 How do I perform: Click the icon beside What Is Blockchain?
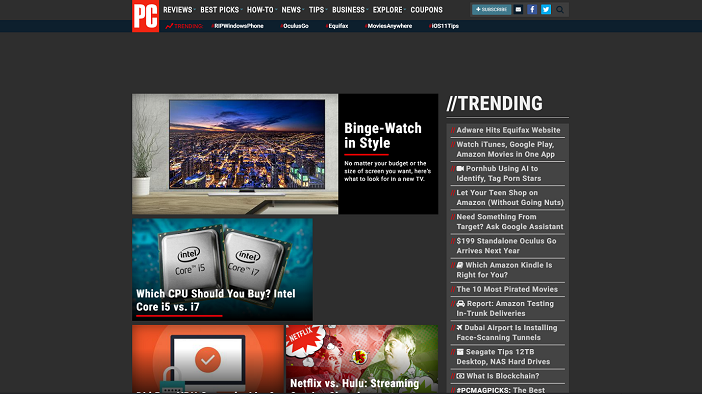tap(460, 376)
